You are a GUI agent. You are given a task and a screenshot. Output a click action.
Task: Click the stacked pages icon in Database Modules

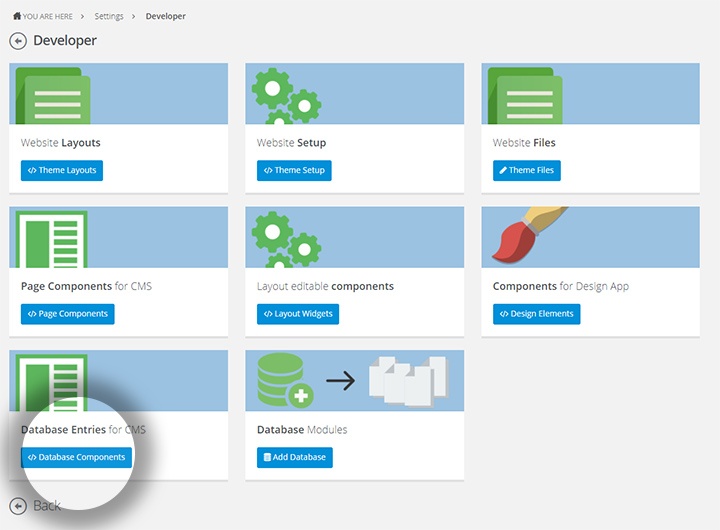(x=409, y=381)
